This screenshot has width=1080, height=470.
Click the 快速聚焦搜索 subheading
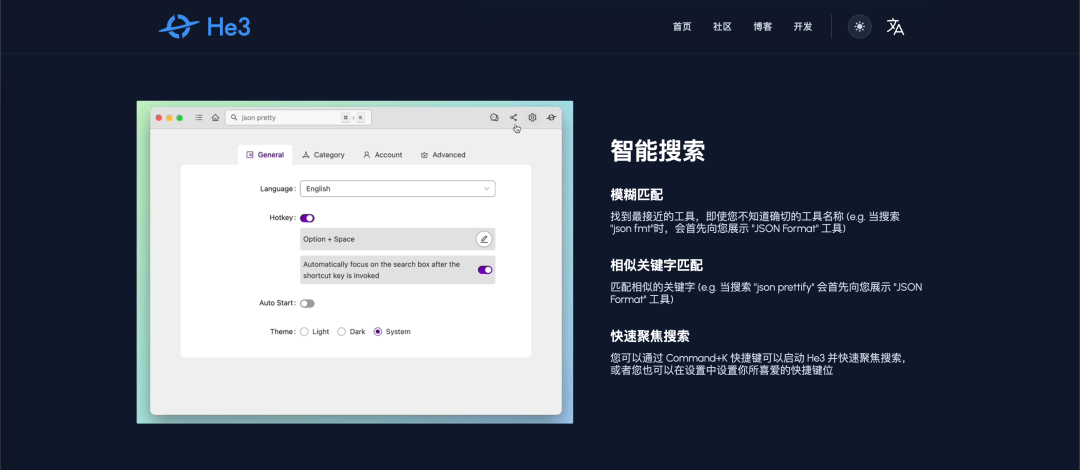(x=650, y=336)
